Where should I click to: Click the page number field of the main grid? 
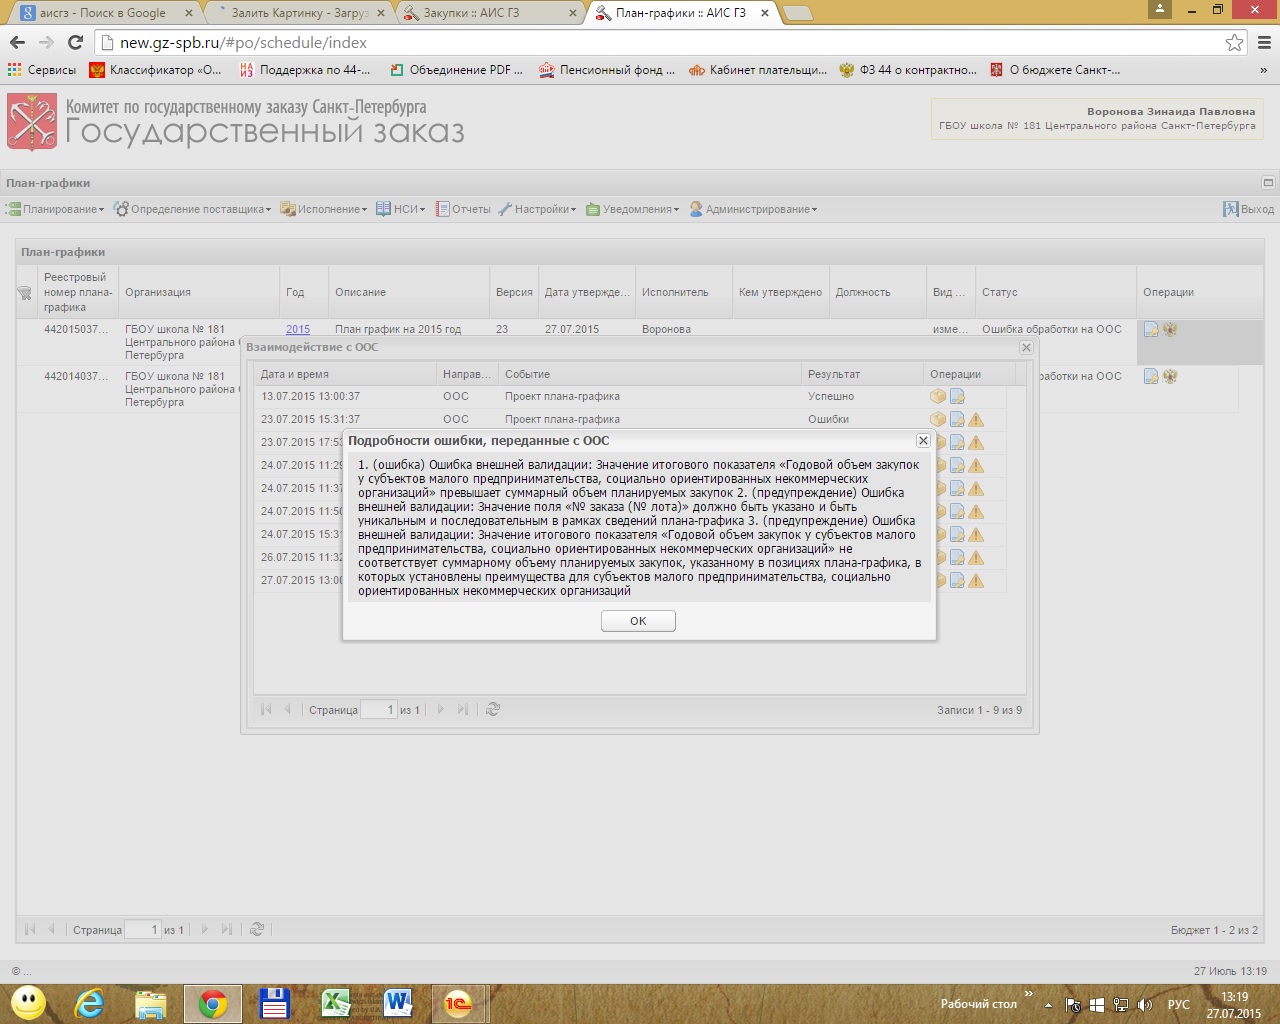[142, 929]
